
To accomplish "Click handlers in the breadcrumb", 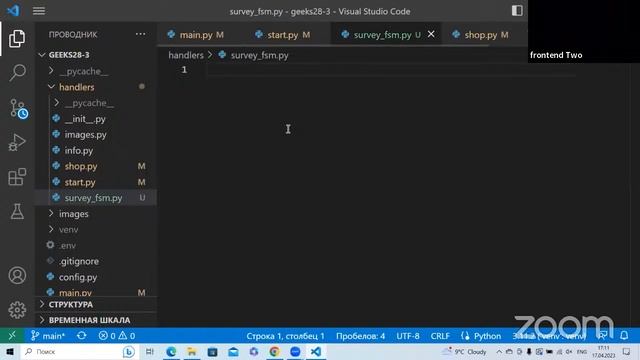I will click(186, 55).
